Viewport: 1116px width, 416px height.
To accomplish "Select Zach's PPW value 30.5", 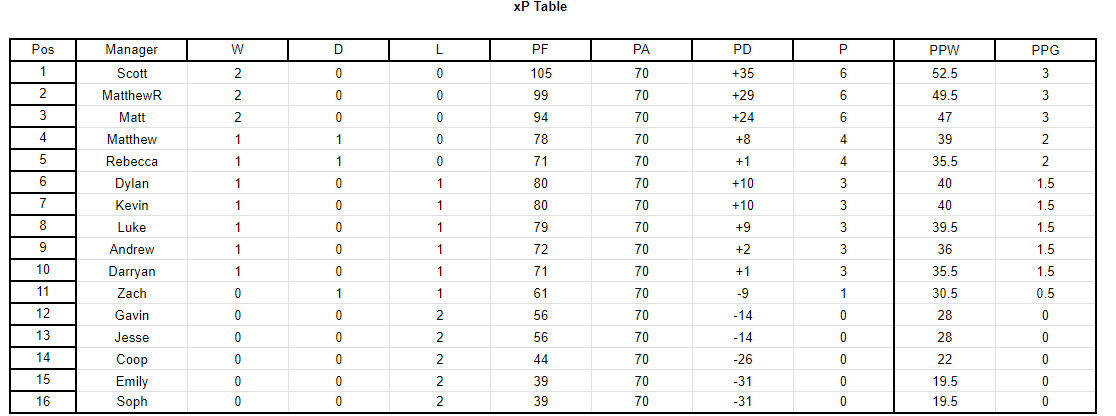I will point(944,293).
